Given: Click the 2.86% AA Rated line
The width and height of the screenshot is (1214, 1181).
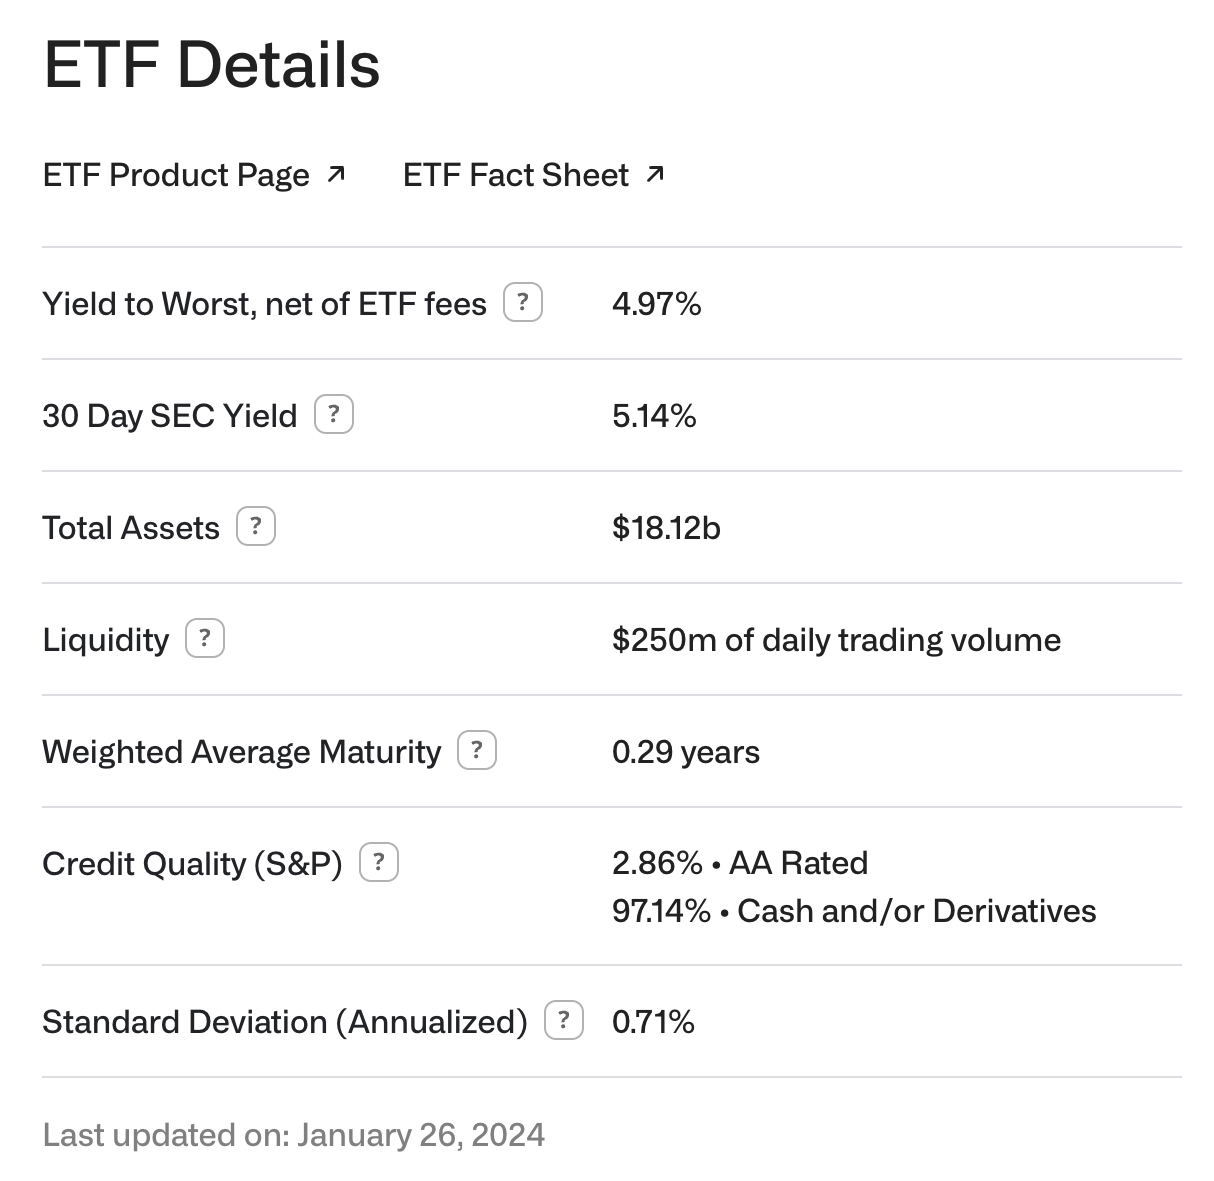Looking at the screenshot, I should pyautogui.click(x=740, y=862).
